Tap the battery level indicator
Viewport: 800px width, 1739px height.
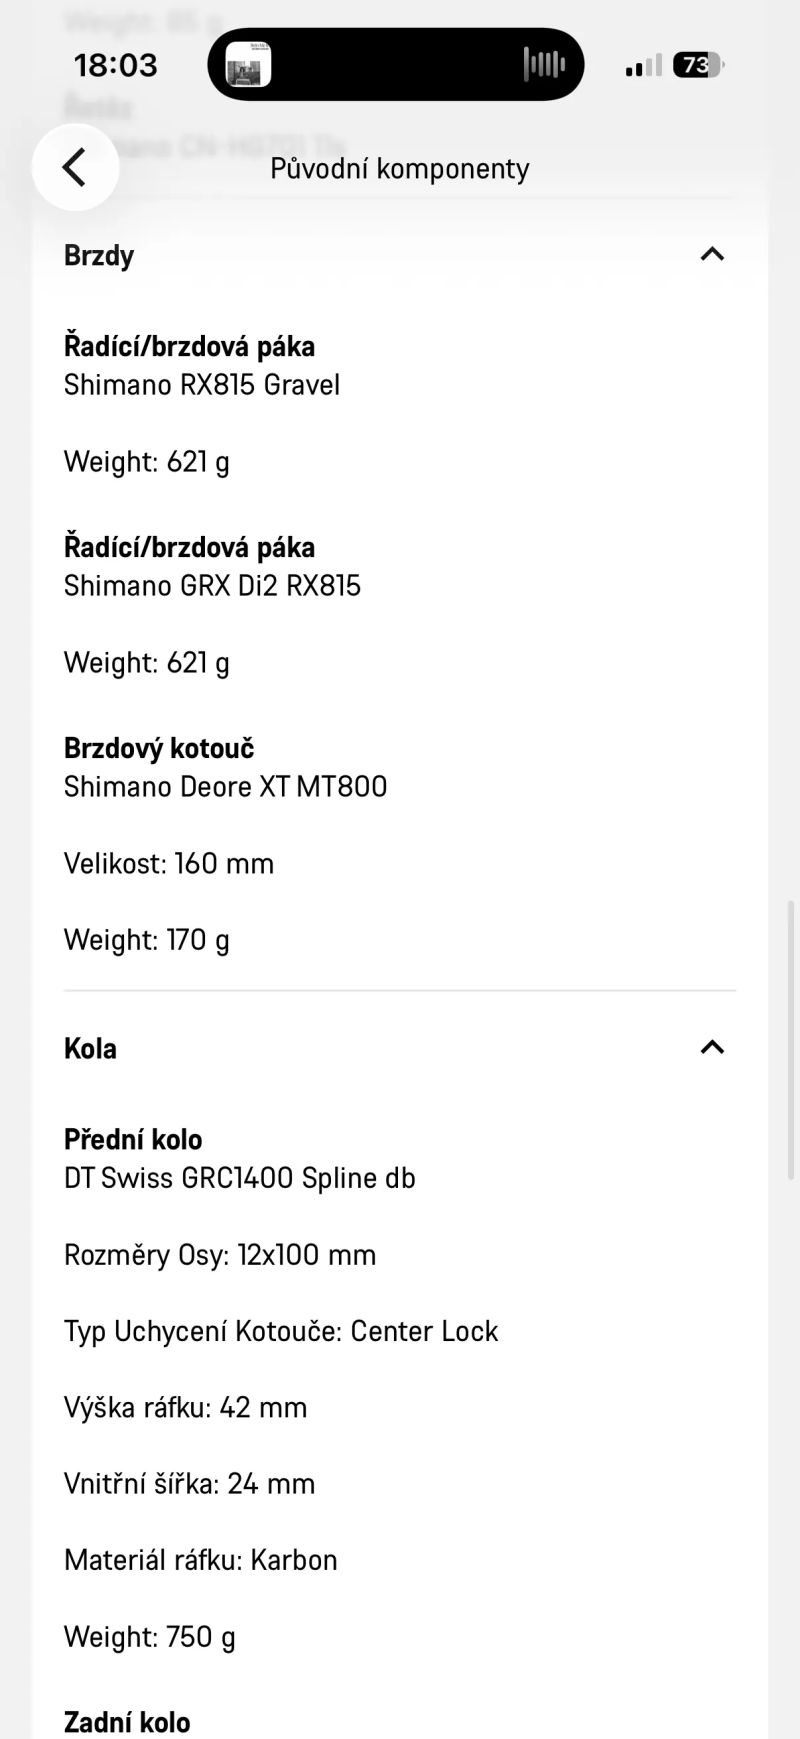coord(698,65)
